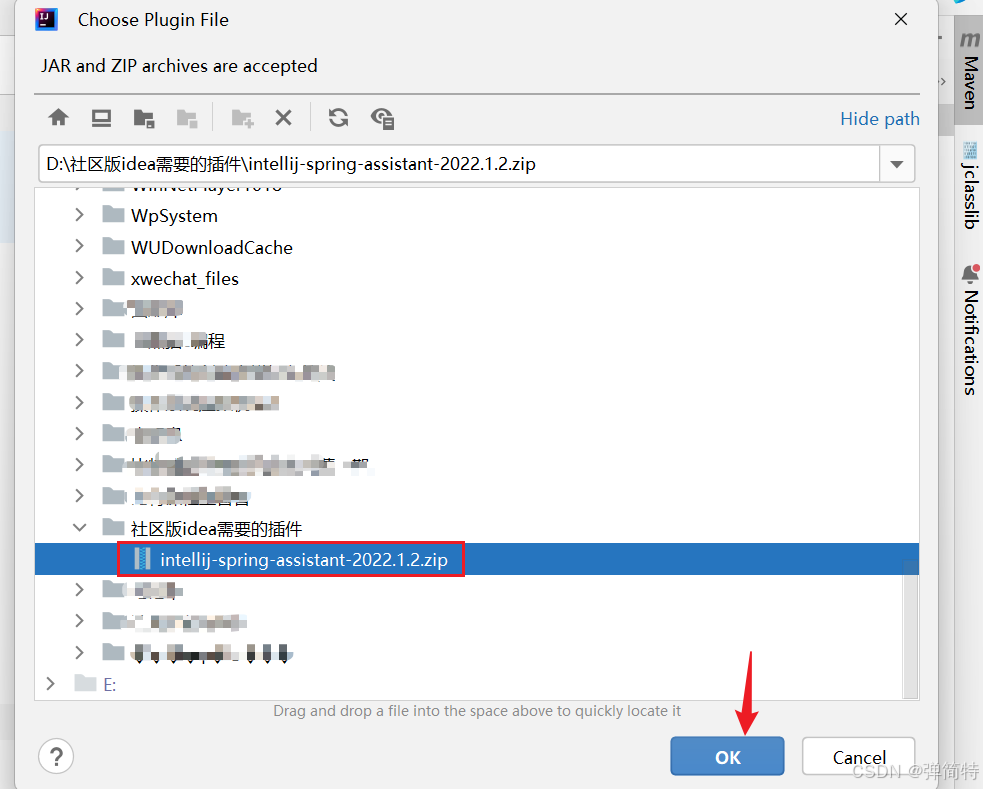The image size is (983, 789).
Task: Create new folder toolbar icon
Action: [242, 118]
